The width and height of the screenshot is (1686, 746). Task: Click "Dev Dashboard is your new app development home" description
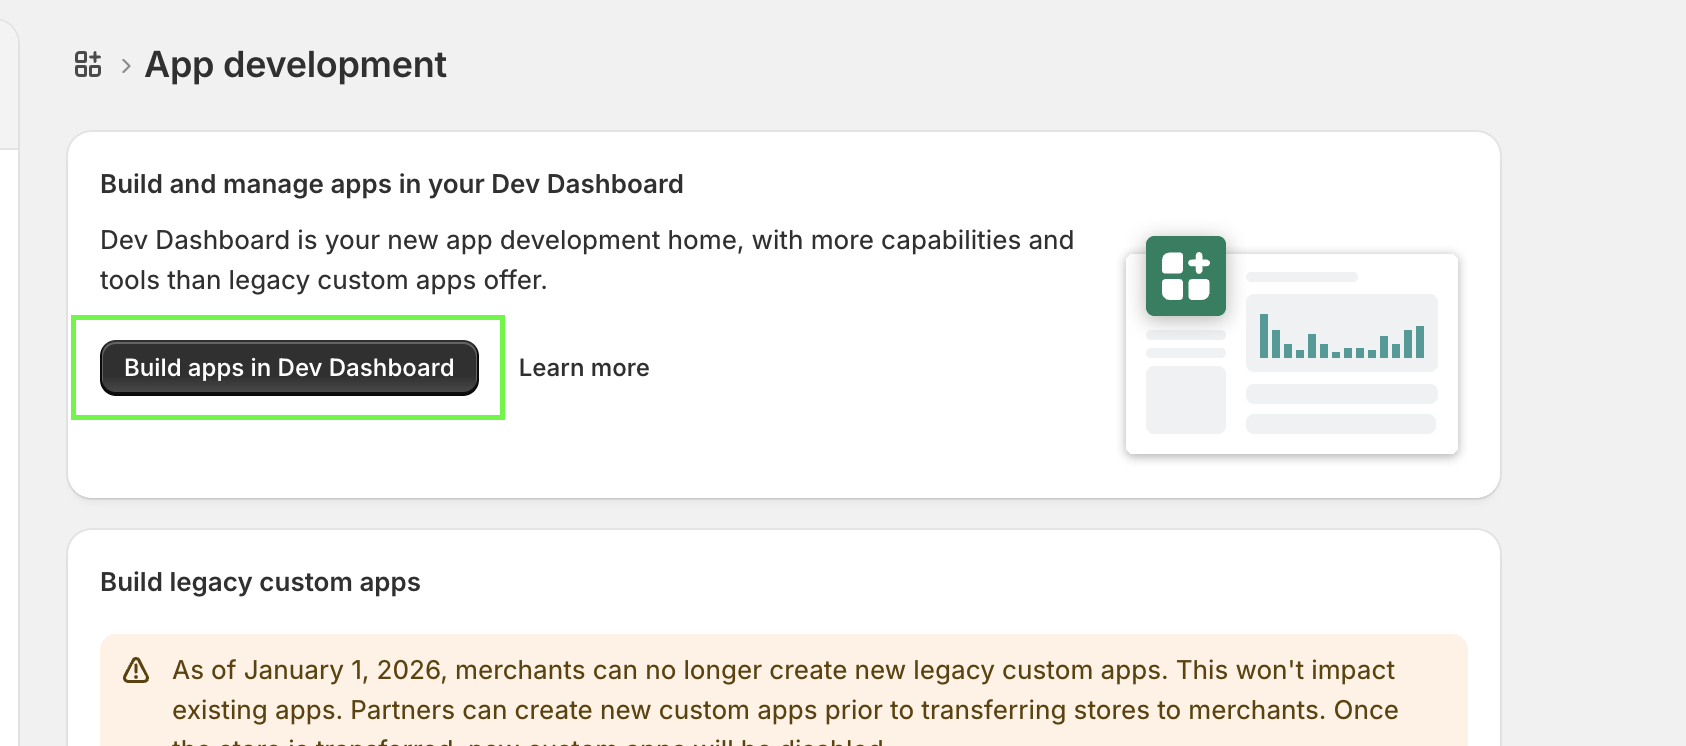coord(587,260)
